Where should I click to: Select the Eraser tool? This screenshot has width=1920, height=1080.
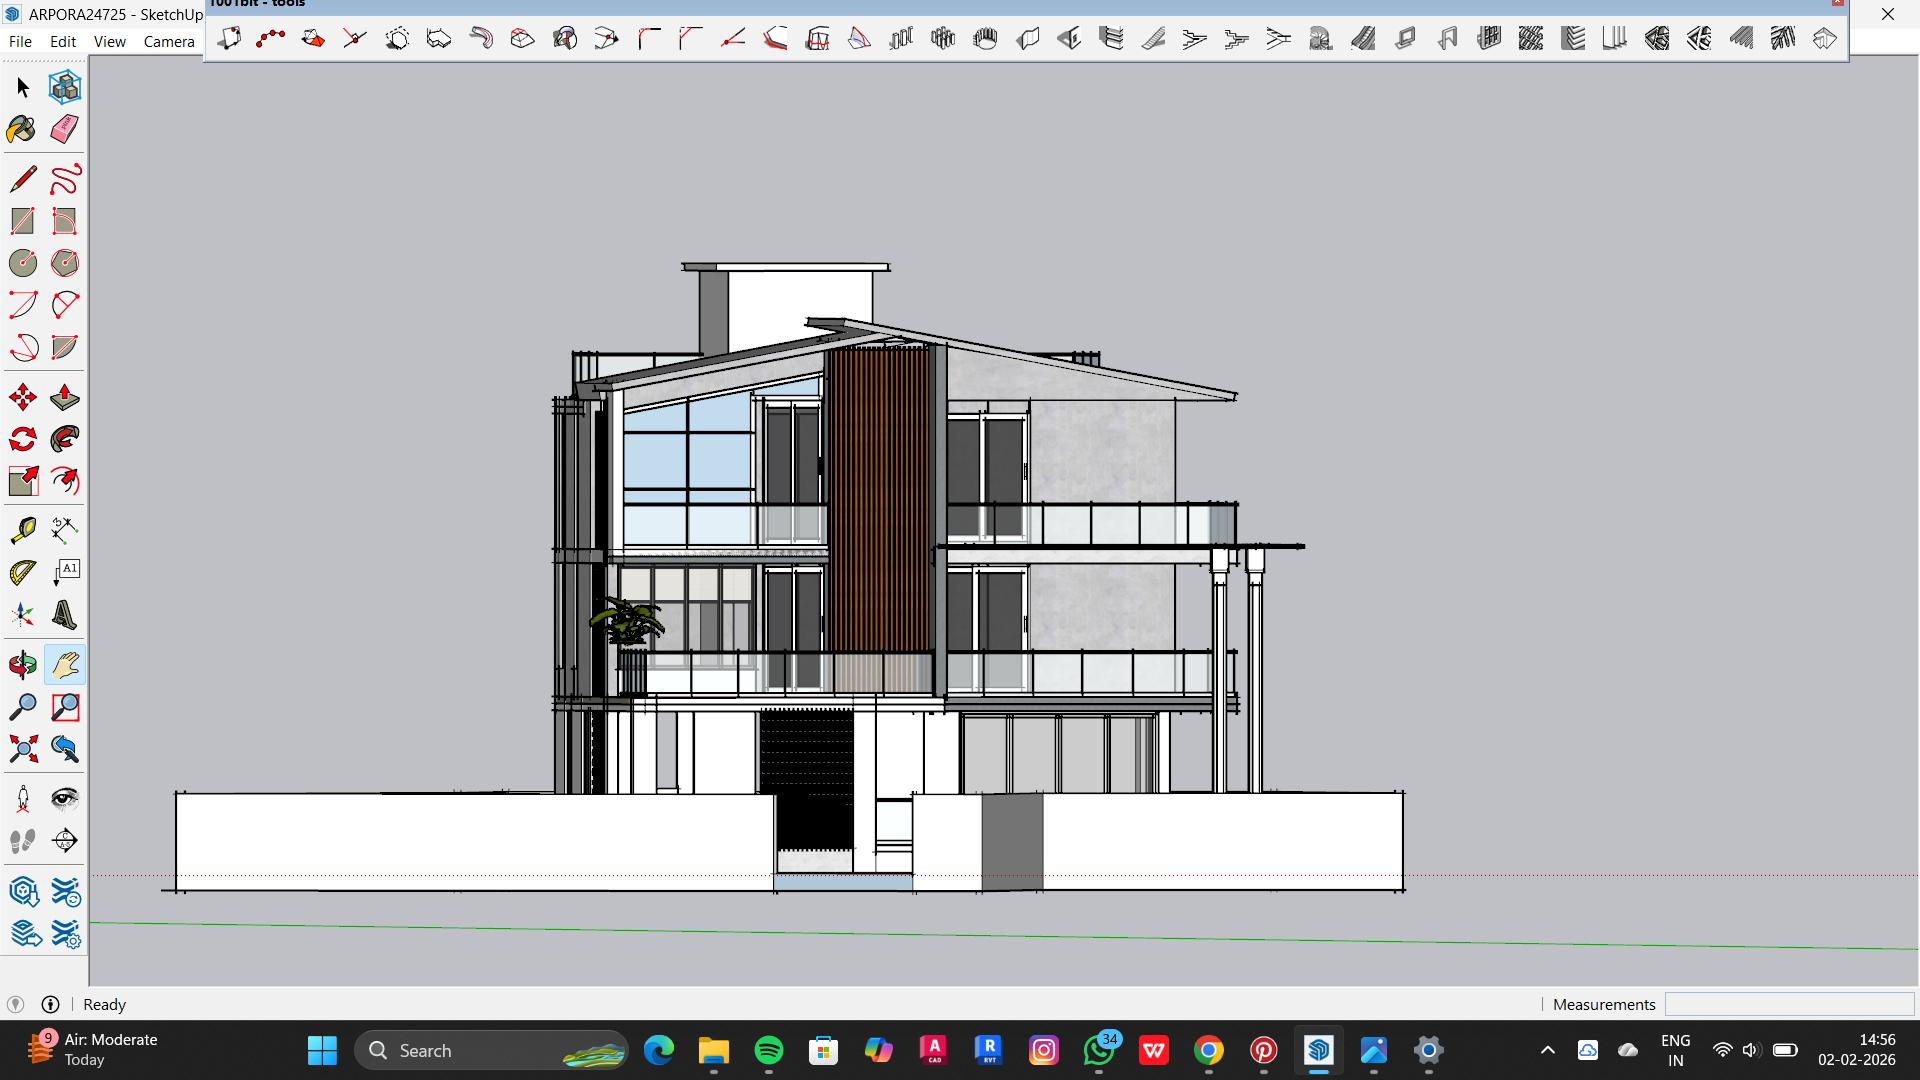click(64, 129)
